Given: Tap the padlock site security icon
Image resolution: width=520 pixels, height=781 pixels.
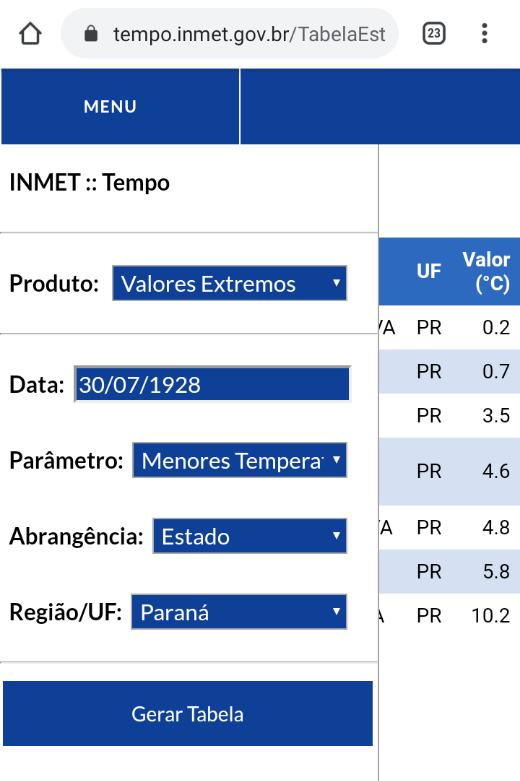Looking at the screenshot, I should (x=91, y=34).
